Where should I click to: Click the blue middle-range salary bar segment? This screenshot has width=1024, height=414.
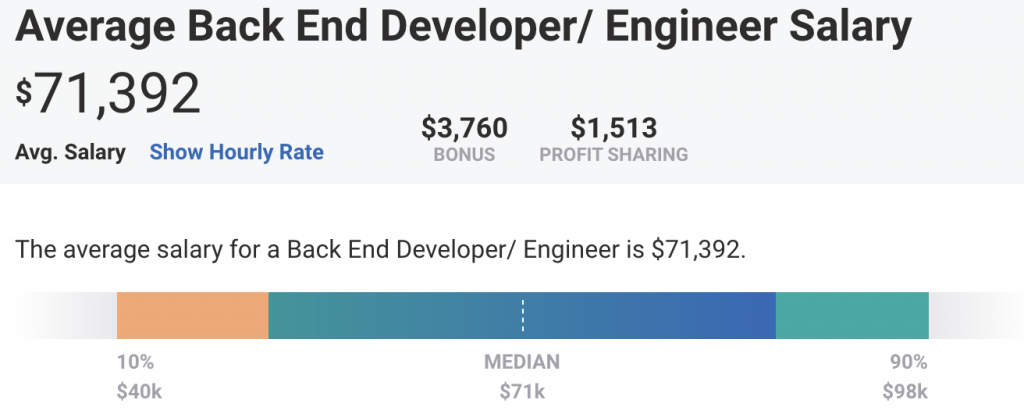640,315
